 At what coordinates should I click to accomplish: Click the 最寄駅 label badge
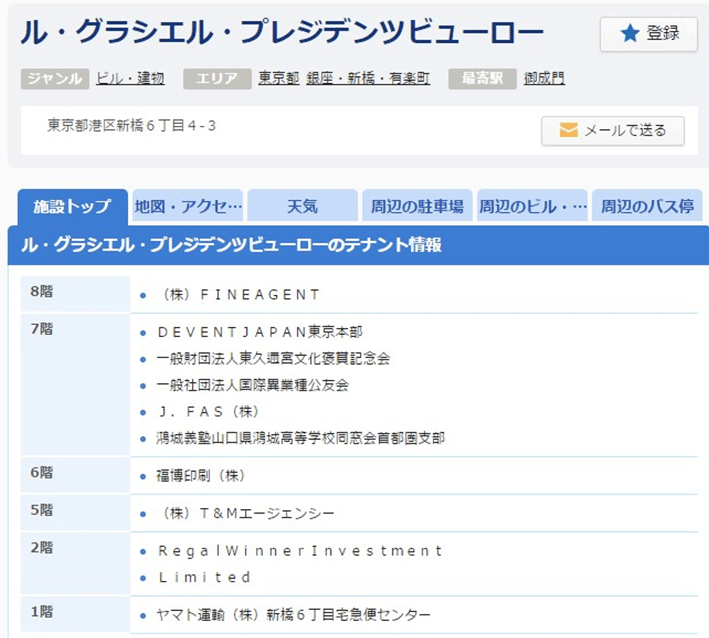(482, 79)
